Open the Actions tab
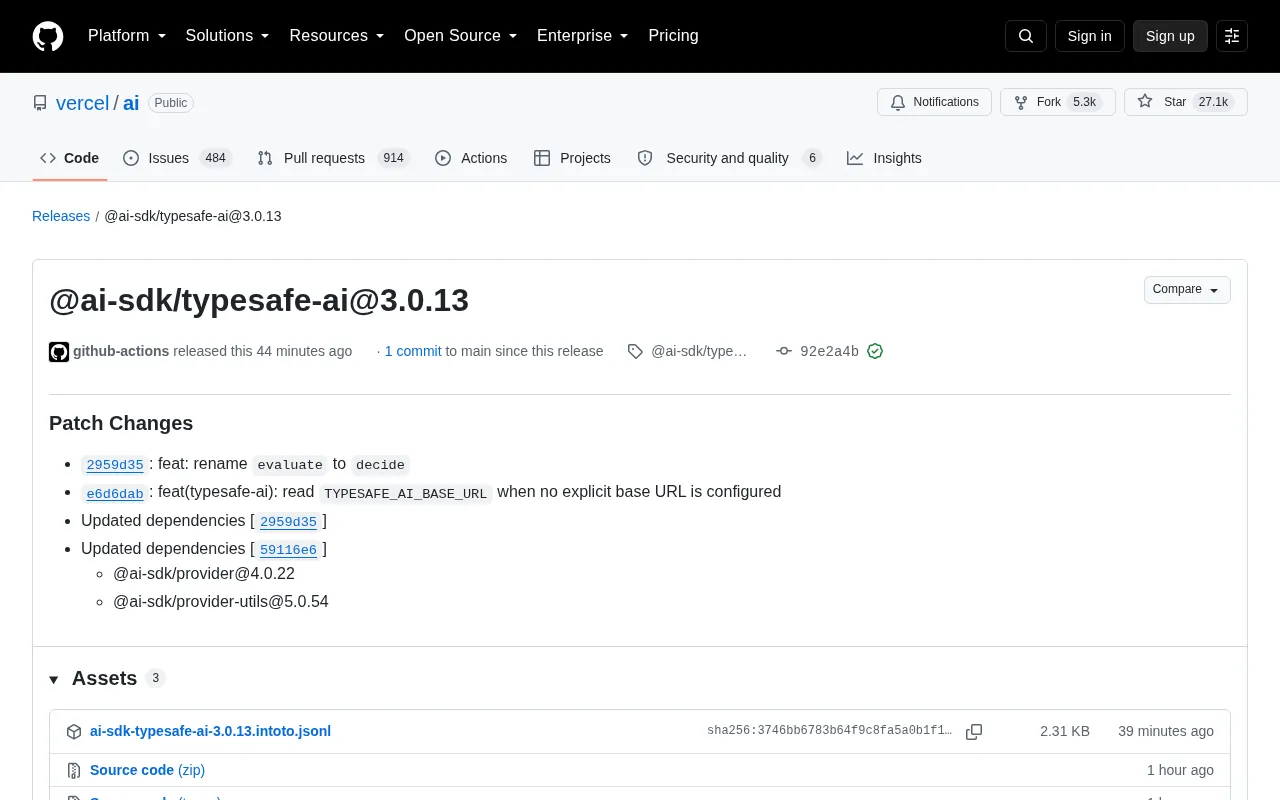Image resolution: width=1280 pixels, height=800 pixels. tap(471, 158)
